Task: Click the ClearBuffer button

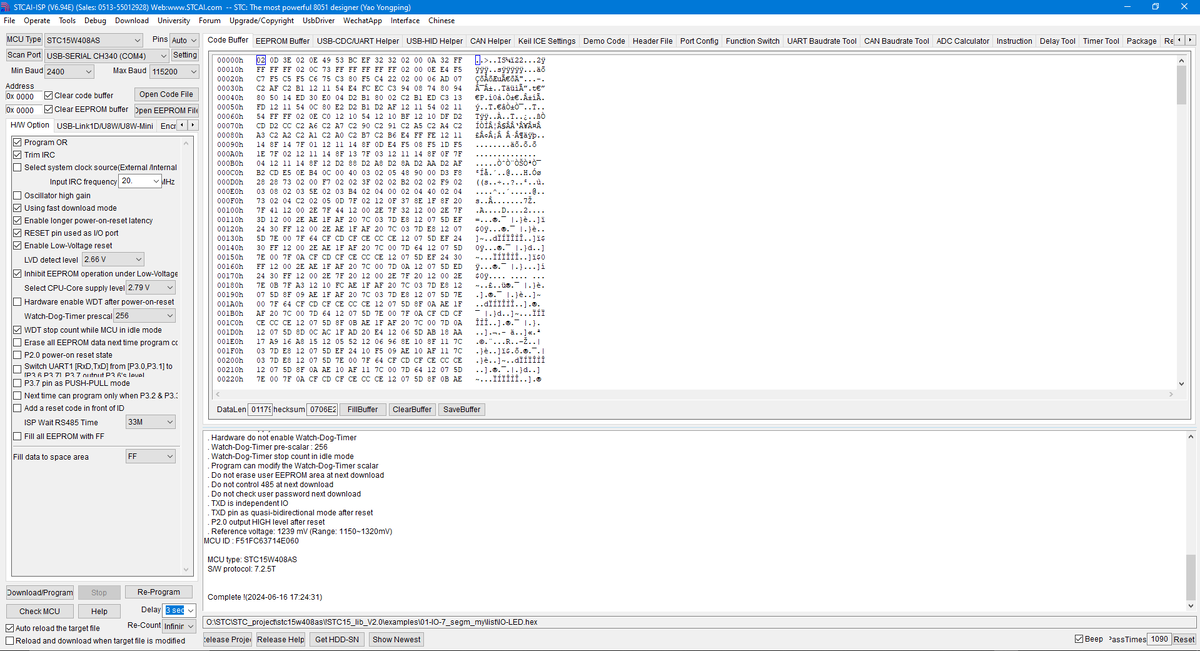Action: (x=411, y=409)
